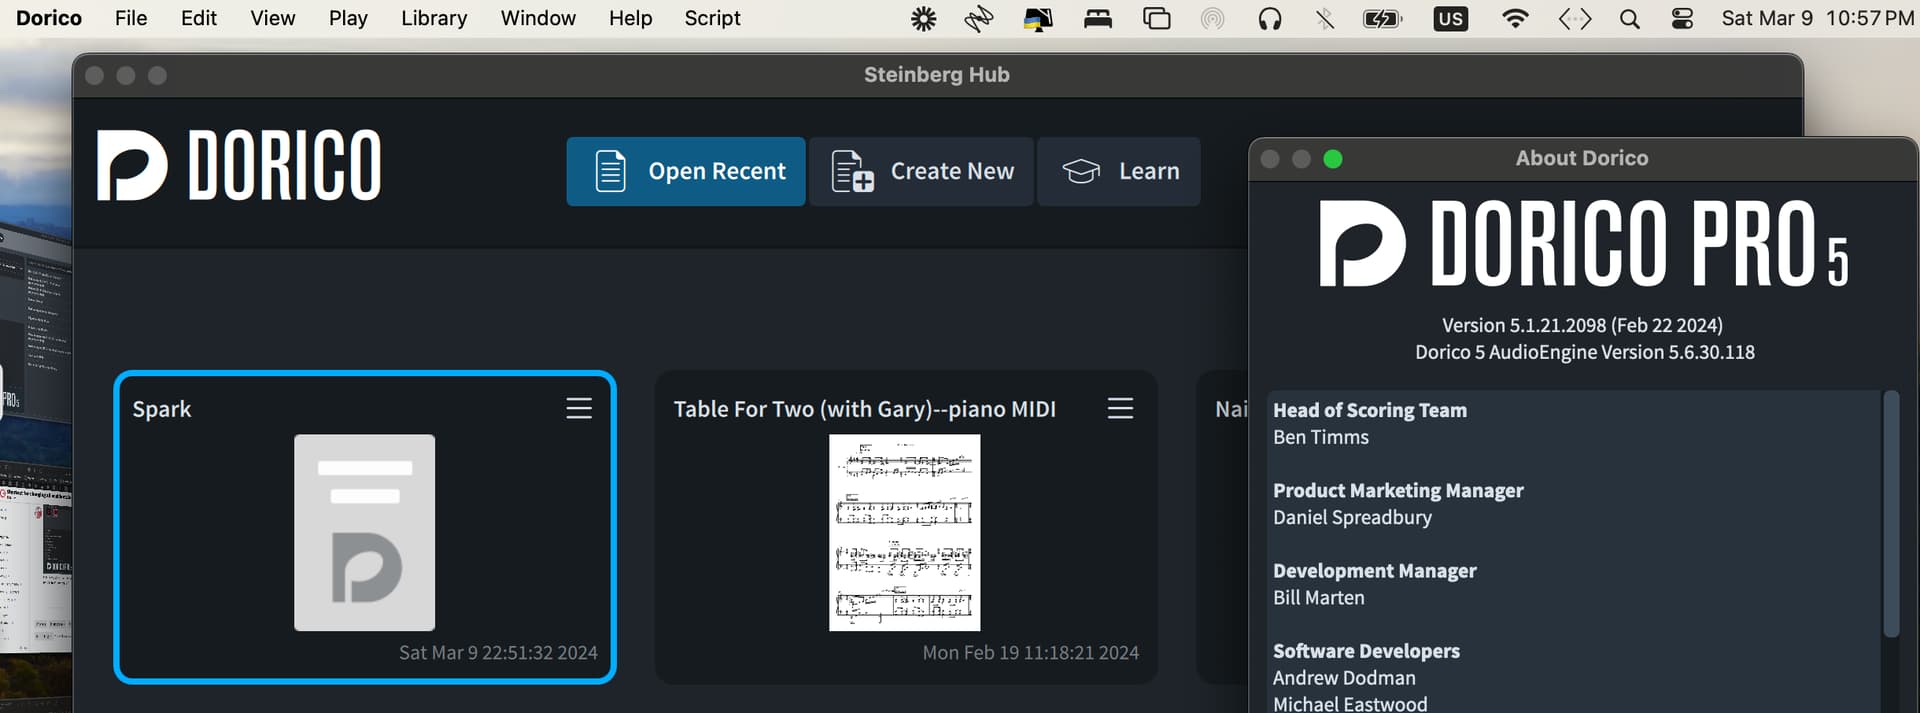
Task: Open the Script menu
Action: point(712,18)
